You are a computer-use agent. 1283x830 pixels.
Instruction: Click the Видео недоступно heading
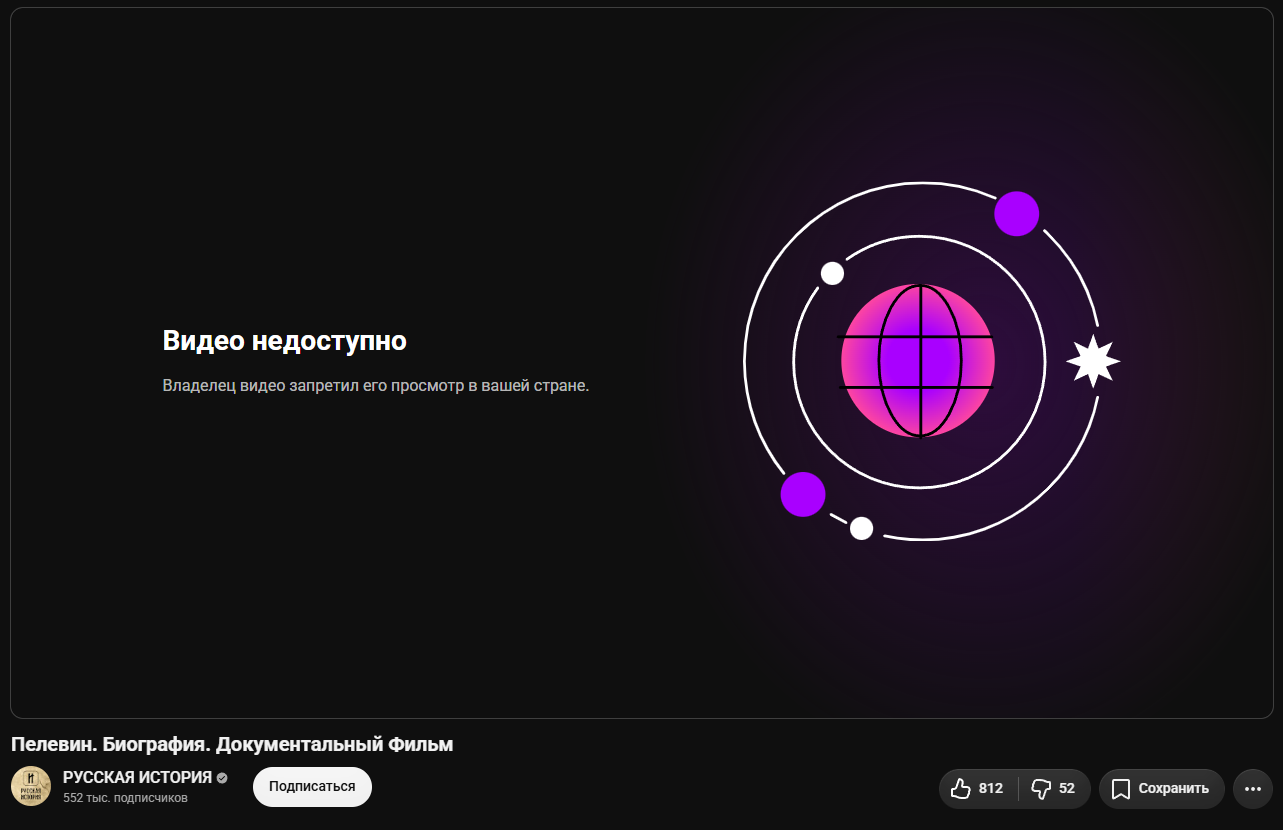285,341
